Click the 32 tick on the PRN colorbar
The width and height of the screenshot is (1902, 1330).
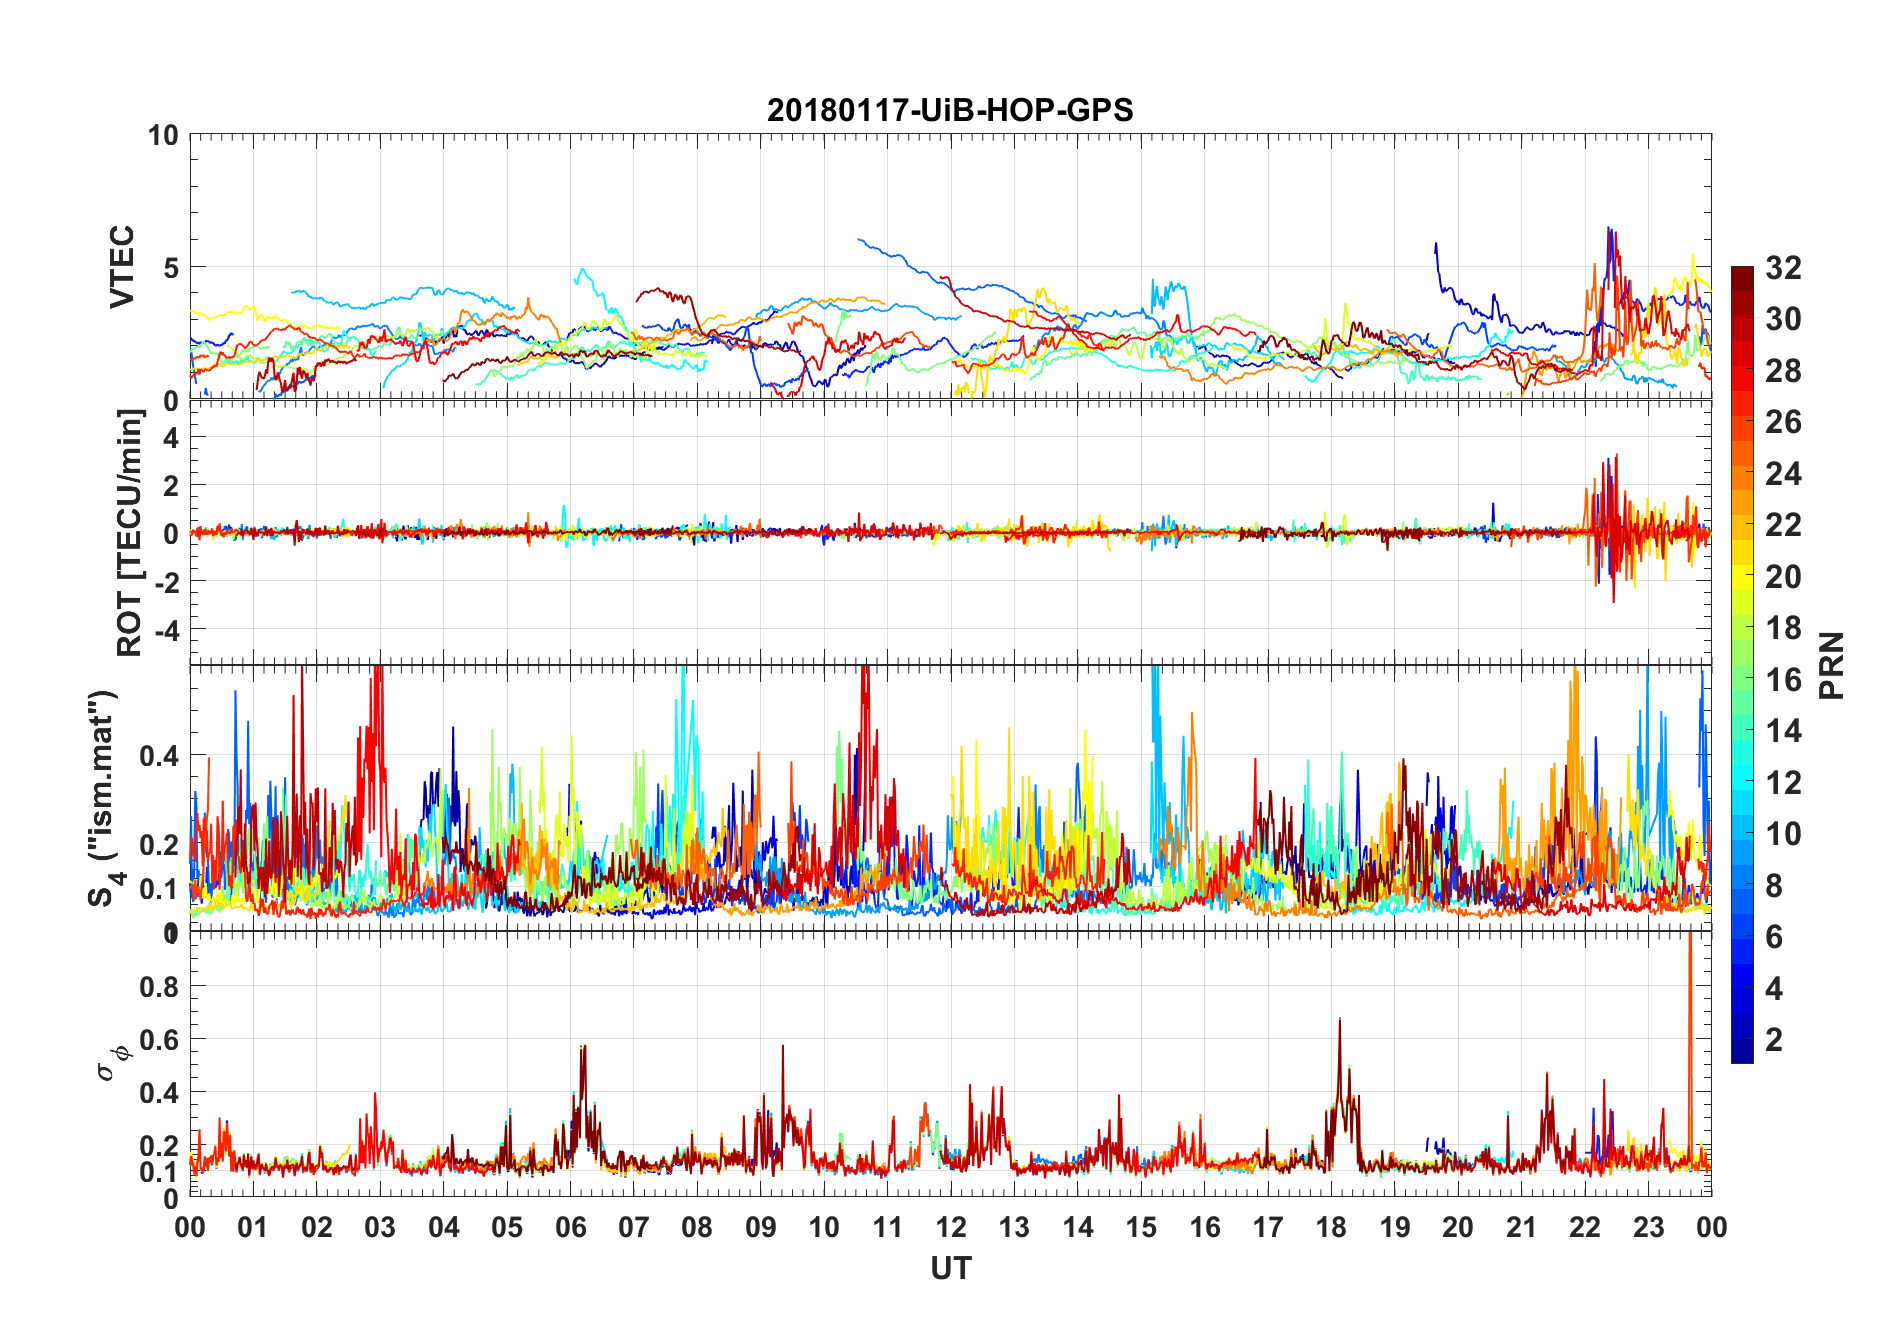click(x=1783, y=268)
